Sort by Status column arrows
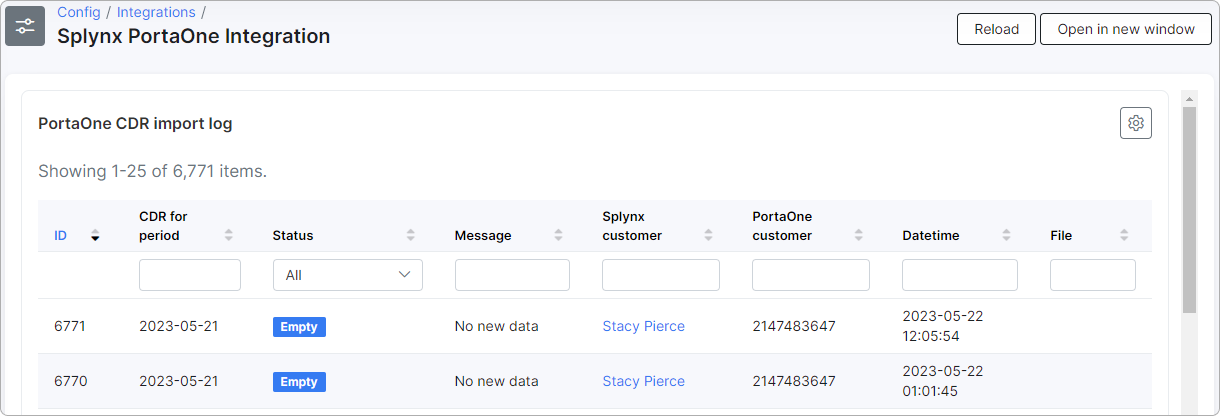 click(411, 236)
